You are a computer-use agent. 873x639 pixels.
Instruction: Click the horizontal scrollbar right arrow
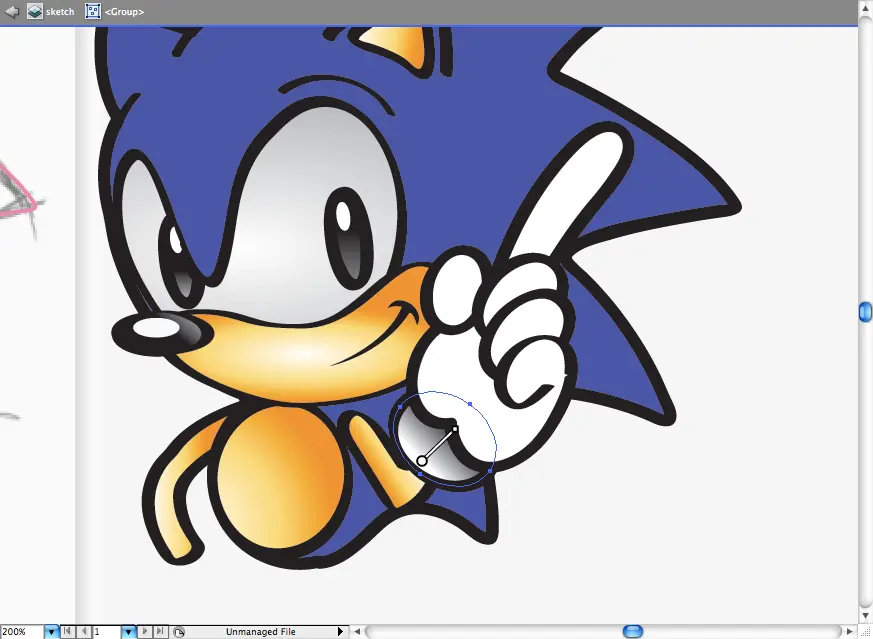point(850,631)
